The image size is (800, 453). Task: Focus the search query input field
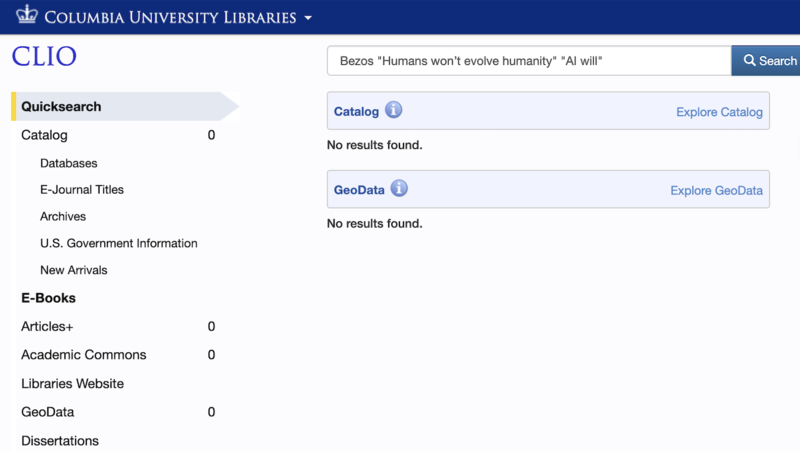point(529,61)
